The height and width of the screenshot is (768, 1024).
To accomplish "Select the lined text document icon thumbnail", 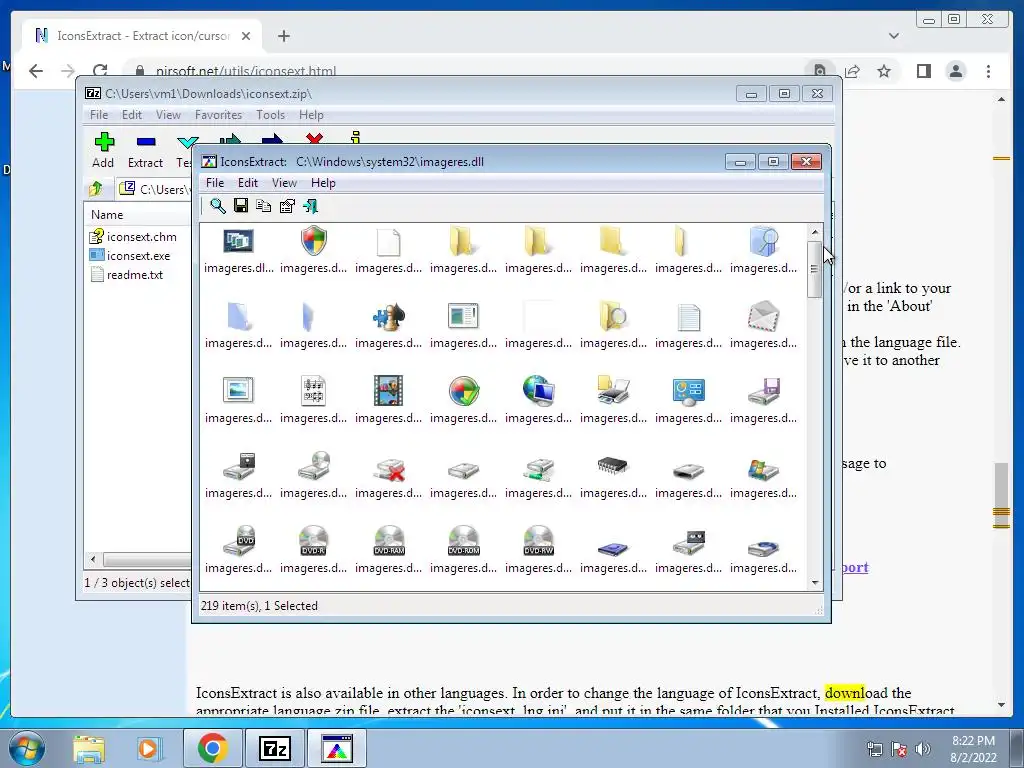I will click(688, 317).
